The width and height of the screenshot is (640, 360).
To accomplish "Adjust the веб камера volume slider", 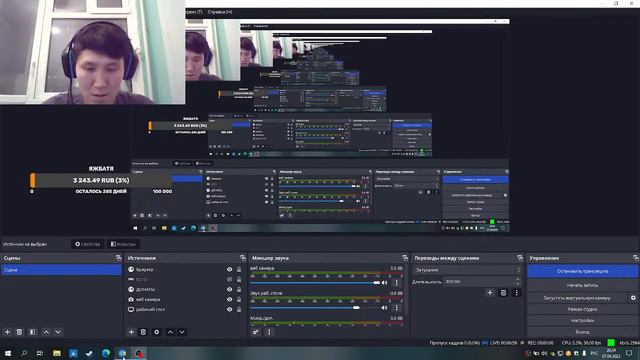I will click(315, 282).
